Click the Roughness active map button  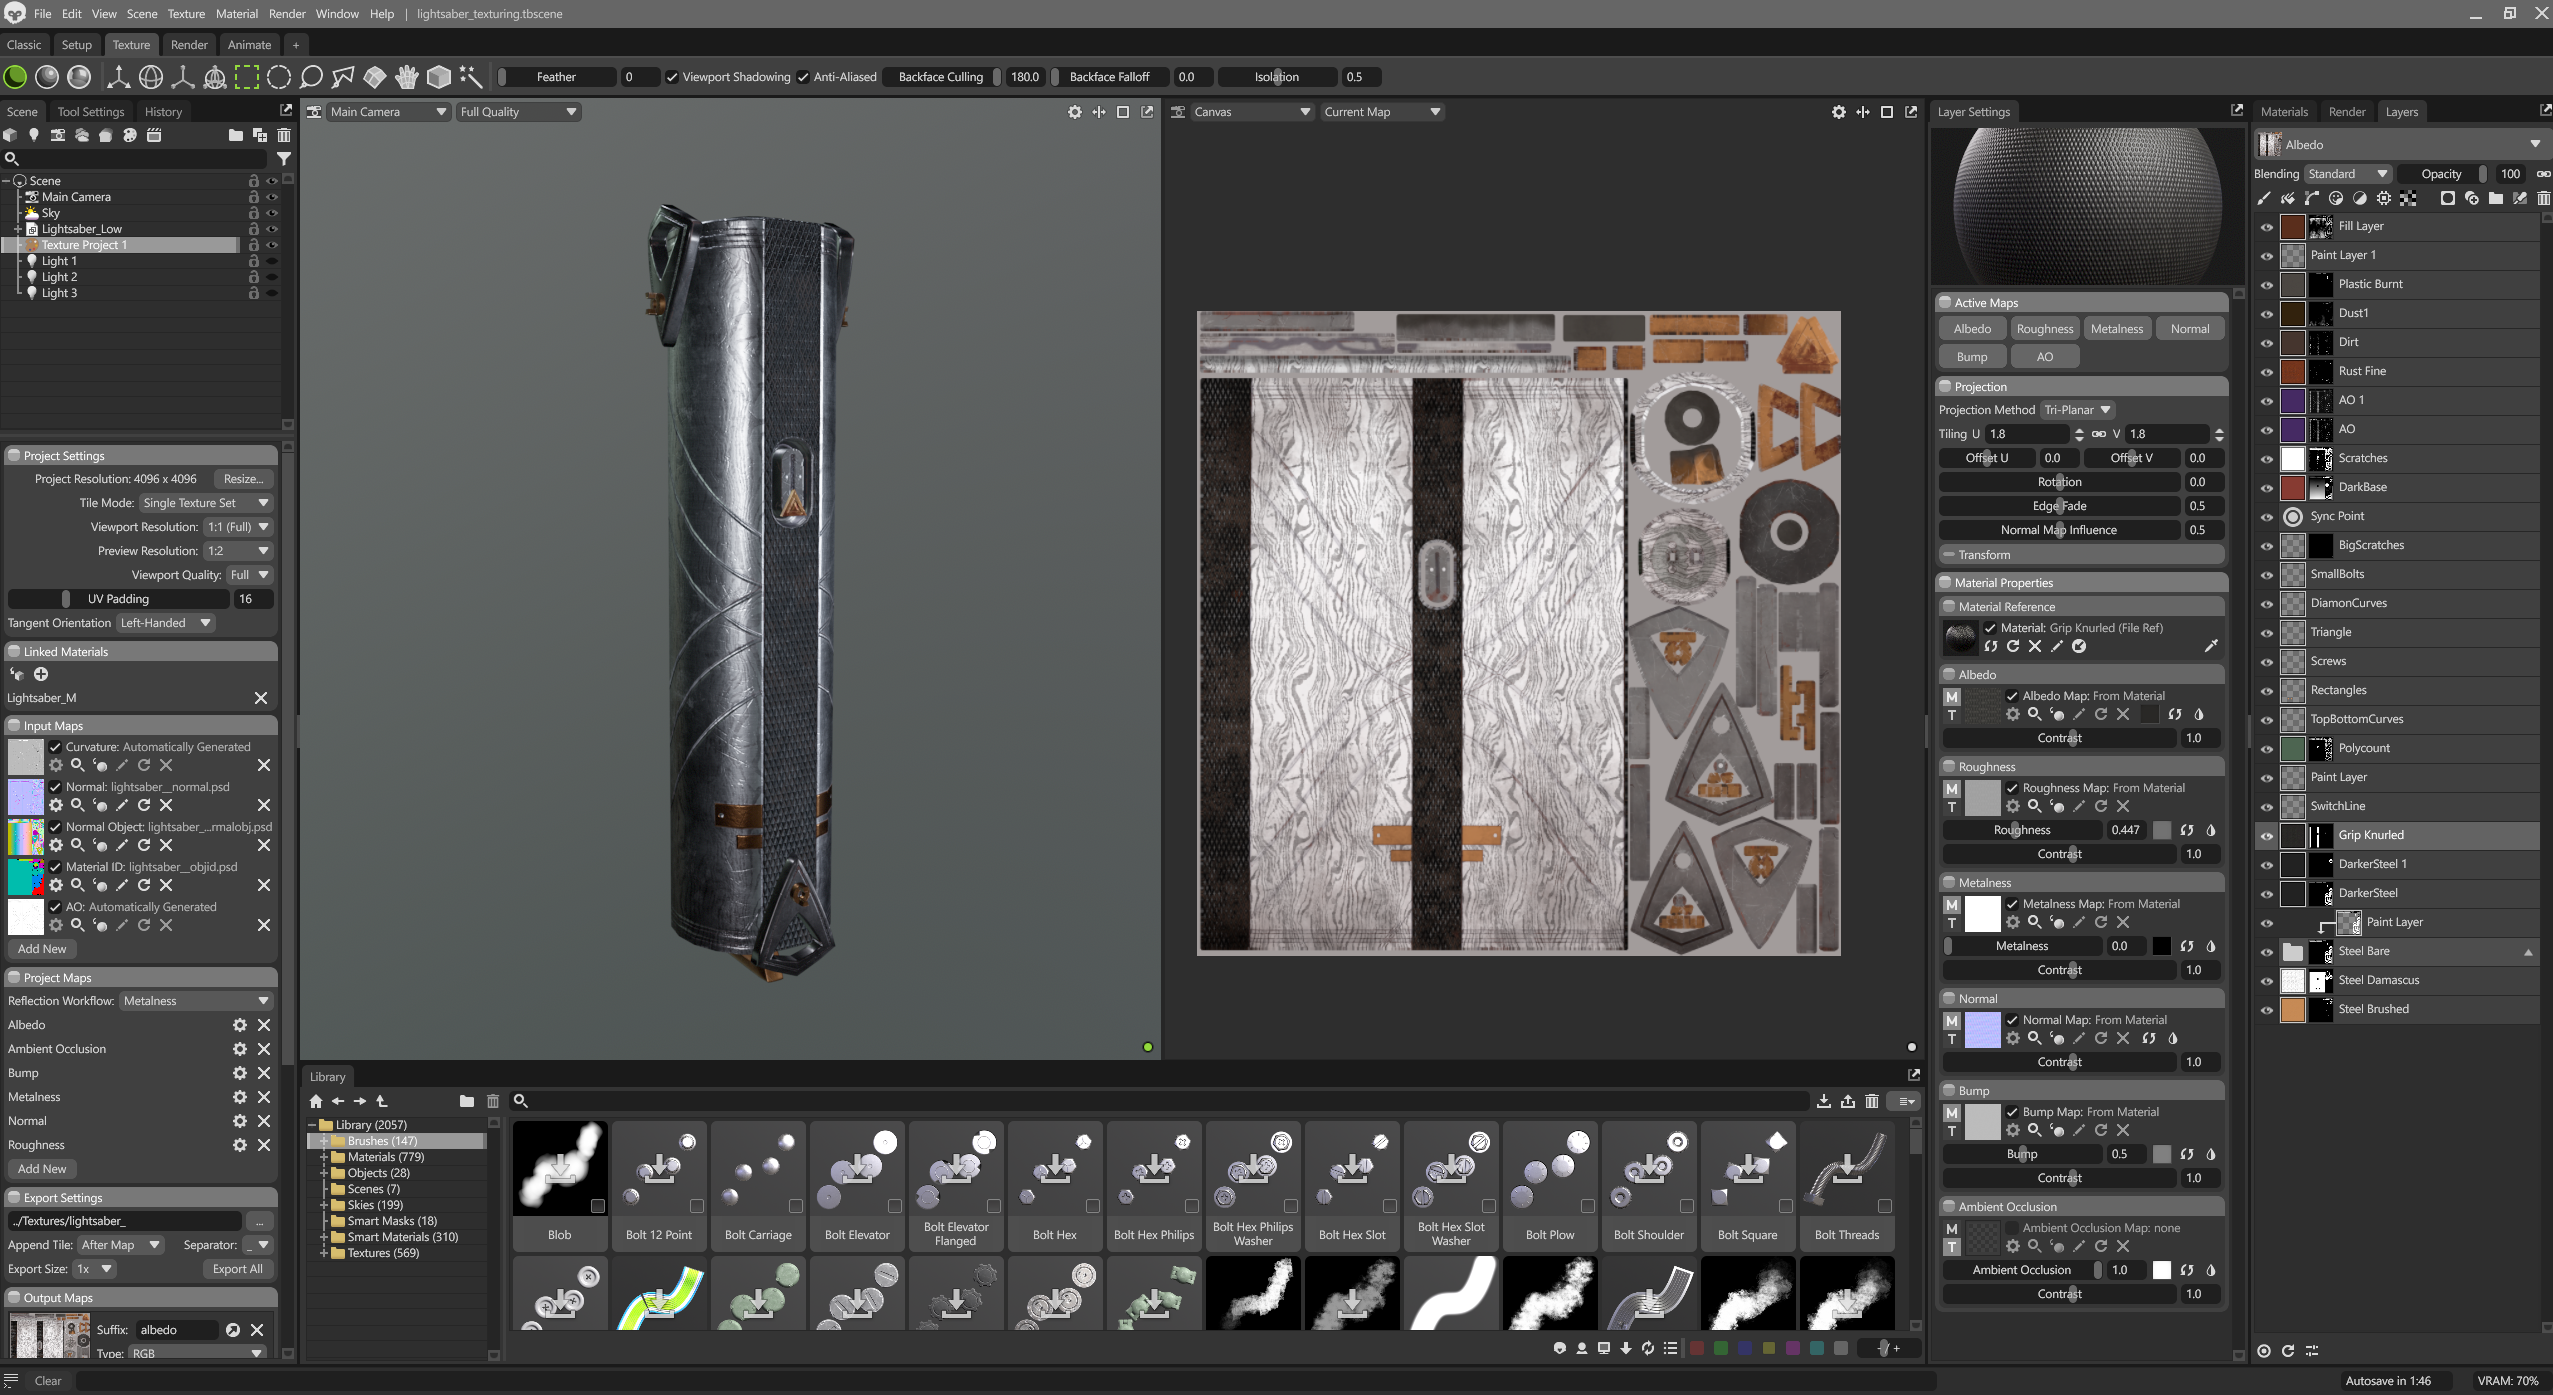[x=2044, y=329]
